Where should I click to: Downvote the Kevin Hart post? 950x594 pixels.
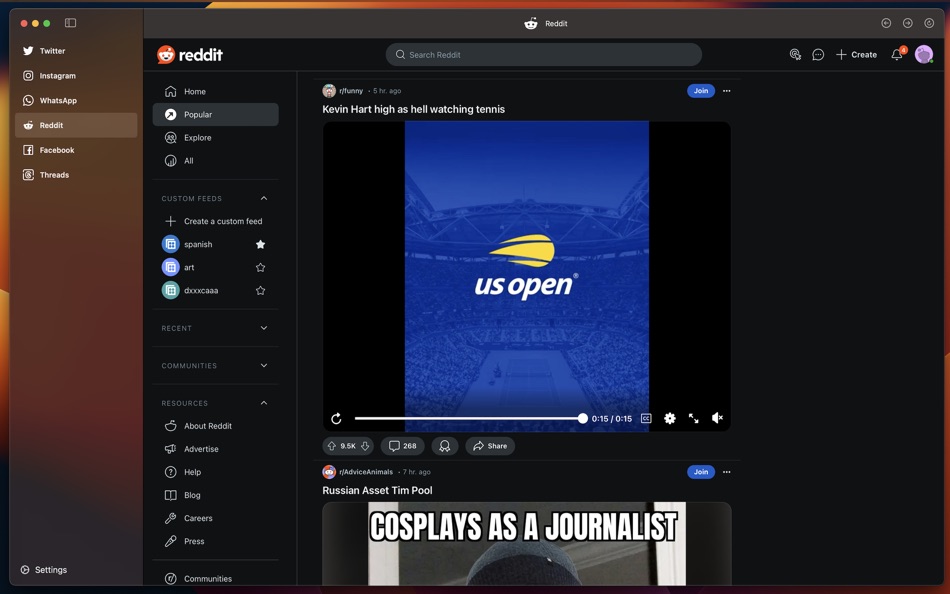[x=365, y=446]
